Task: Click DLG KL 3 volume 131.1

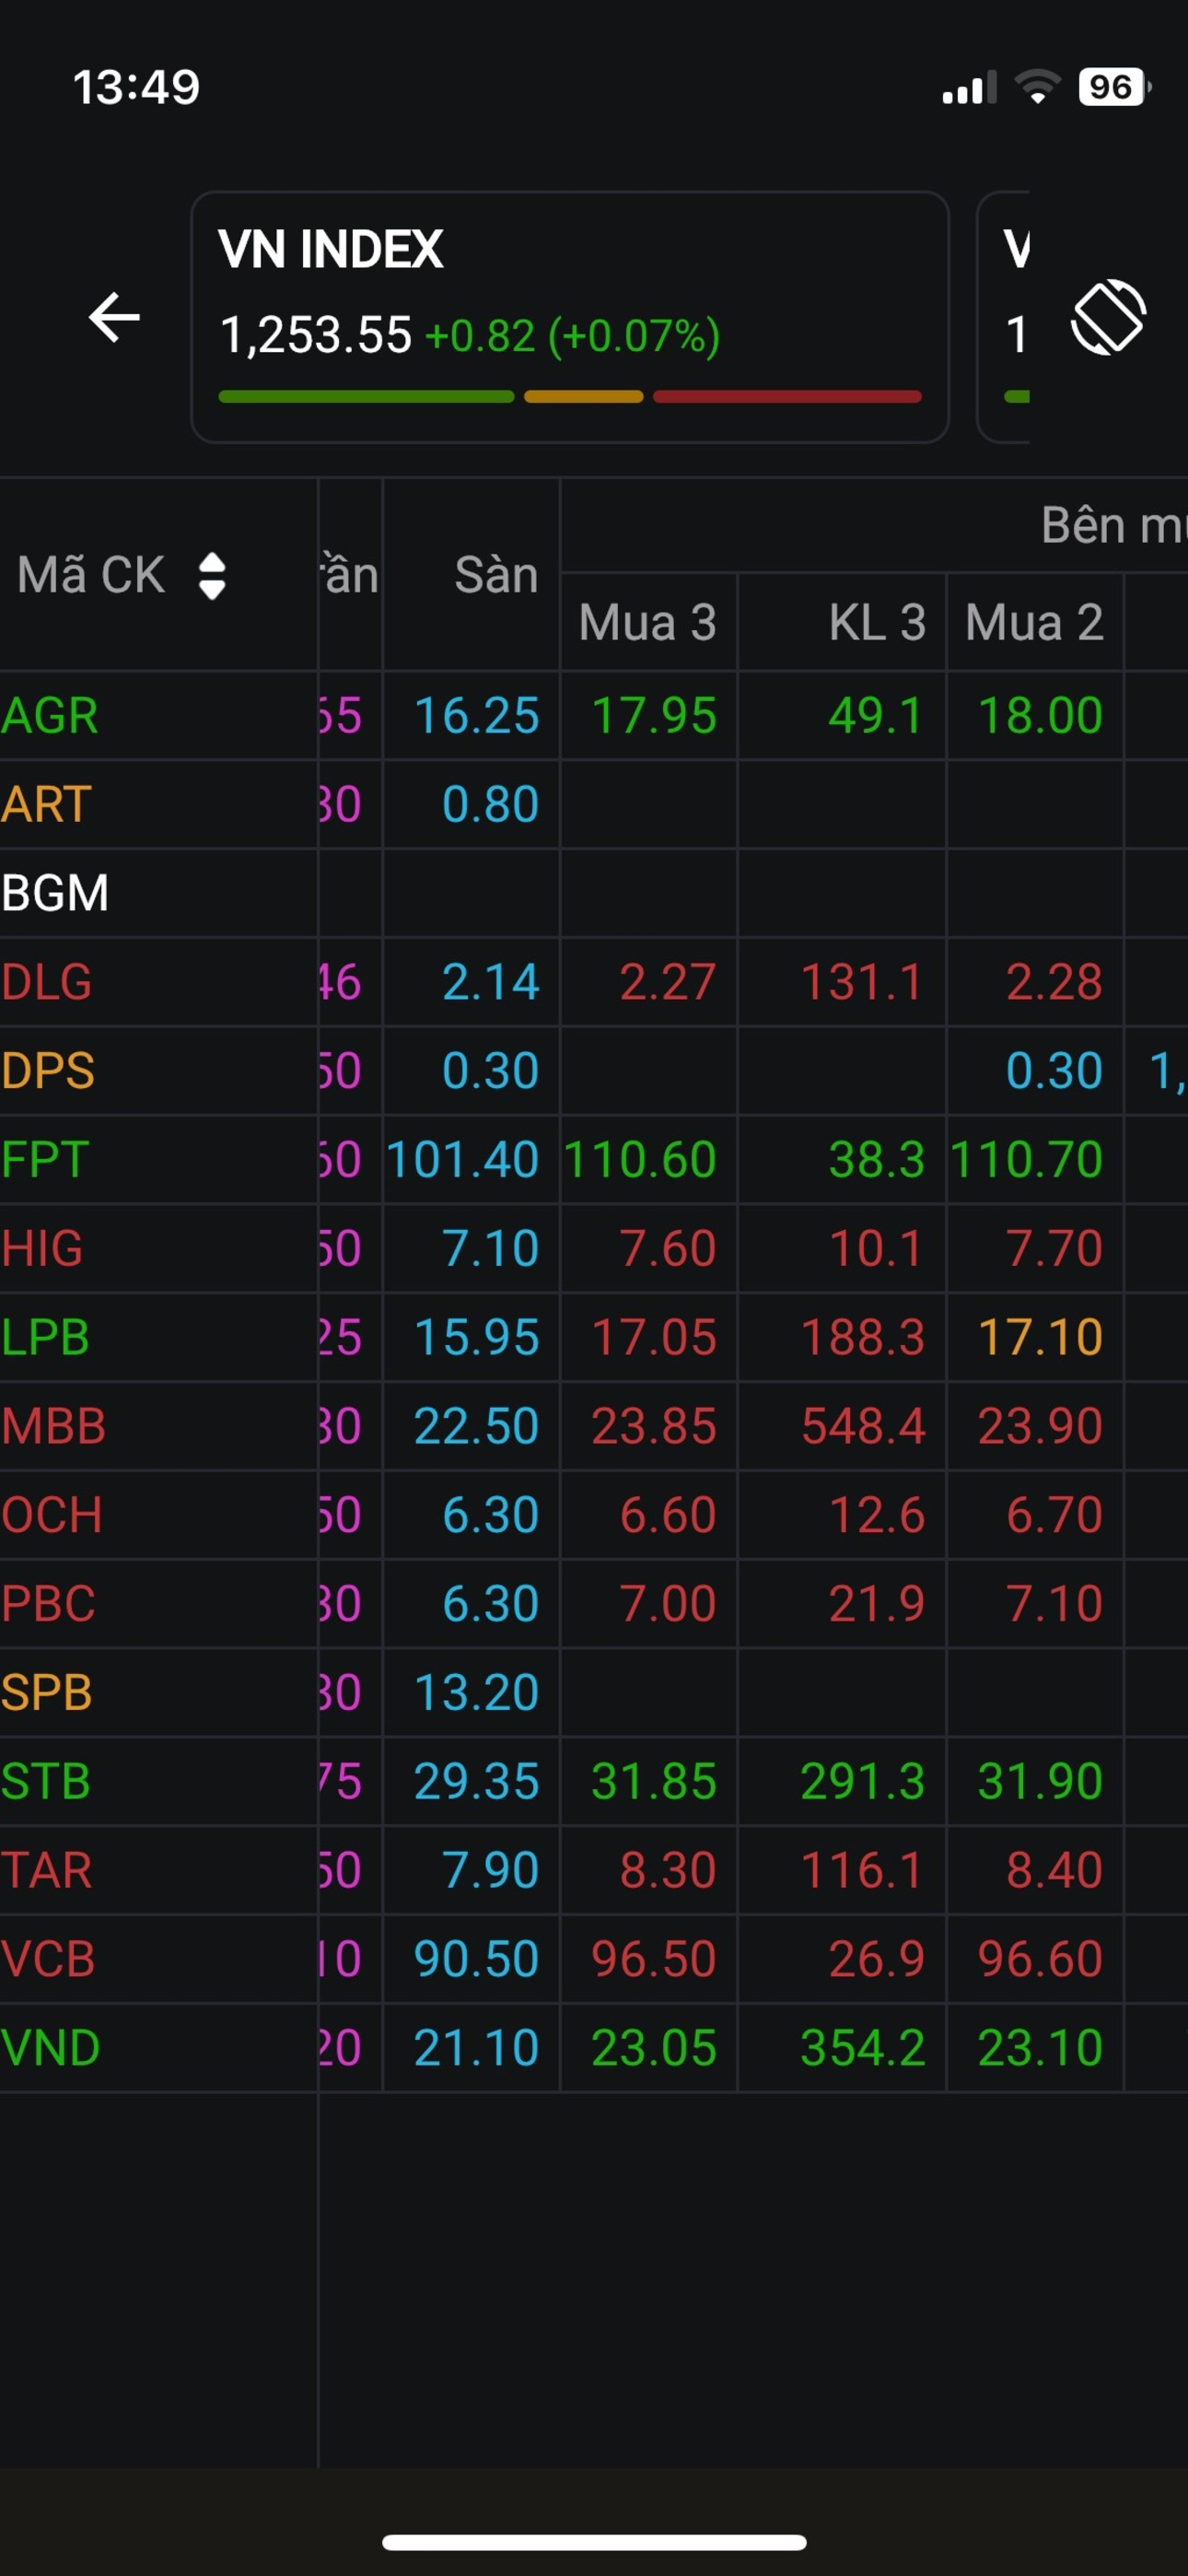Action: pyautogui.click(x=862, y=982)
